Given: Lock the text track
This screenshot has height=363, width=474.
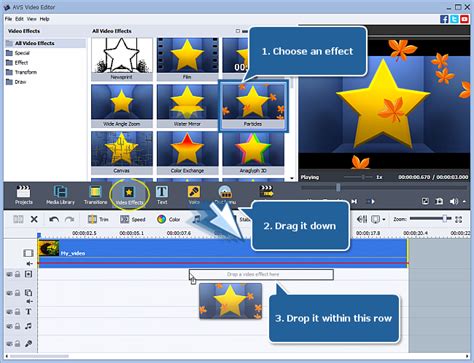Looking at the screenshot, I should tap(17, 312).
